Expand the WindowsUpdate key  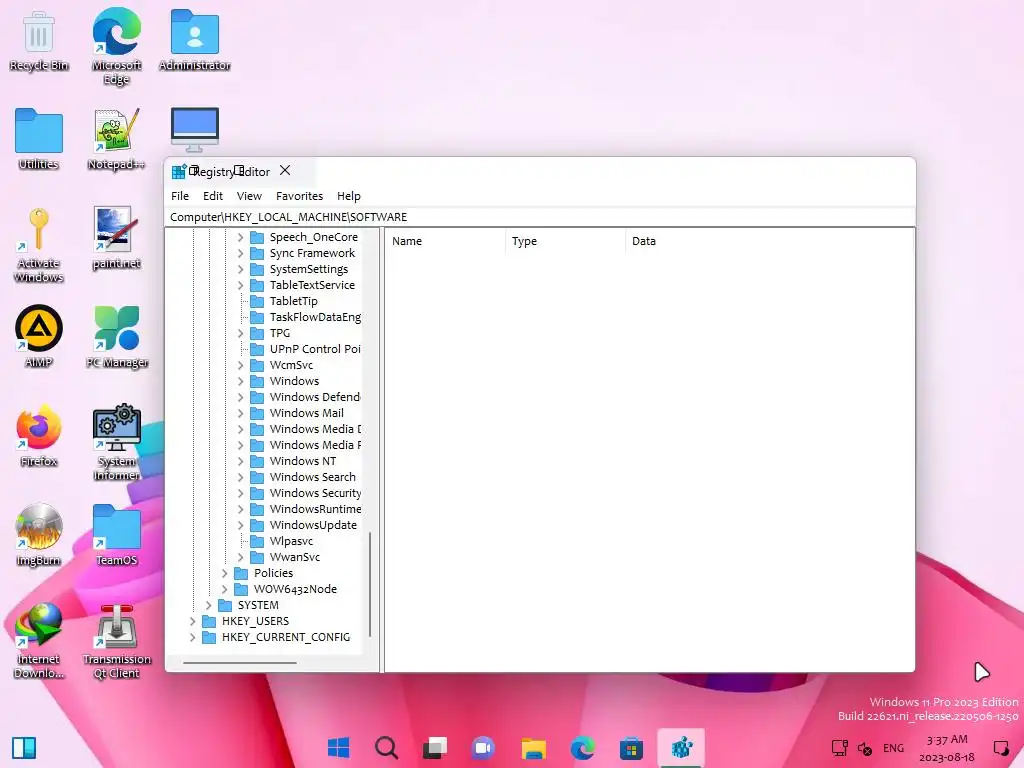point(240,525)
